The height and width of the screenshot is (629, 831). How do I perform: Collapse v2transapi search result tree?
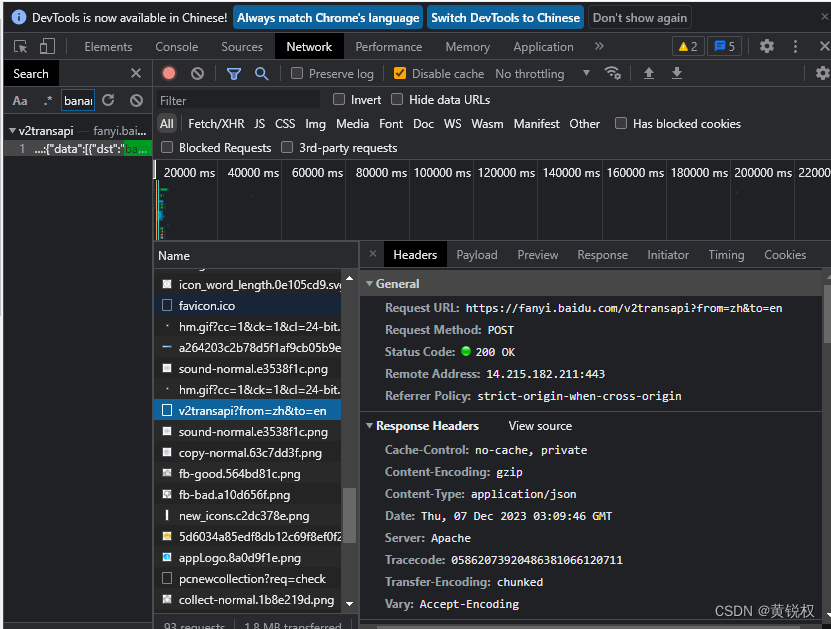pyautogui.click(x=12, y=130)
